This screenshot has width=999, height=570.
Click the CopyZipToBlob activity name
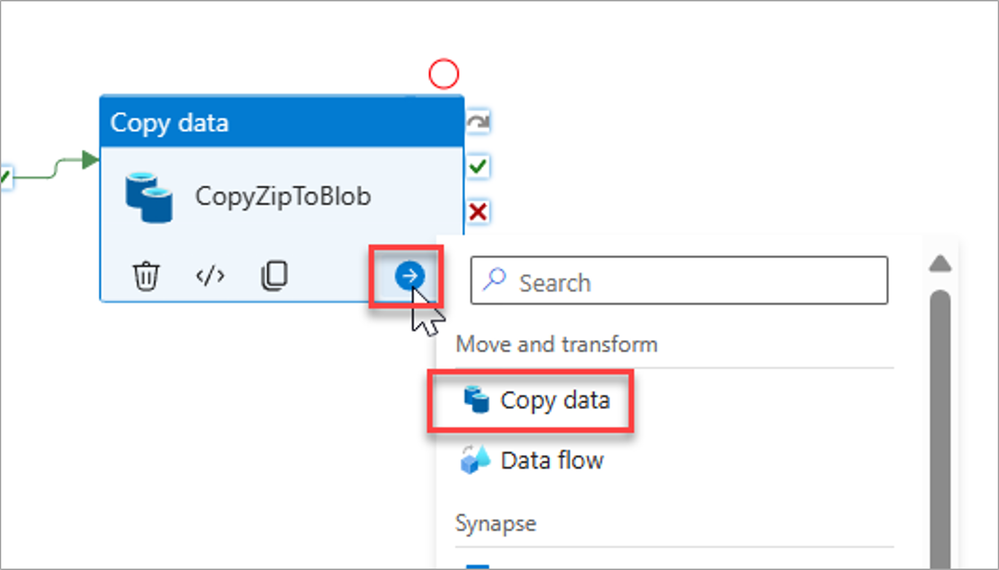[x=283, y=197]
